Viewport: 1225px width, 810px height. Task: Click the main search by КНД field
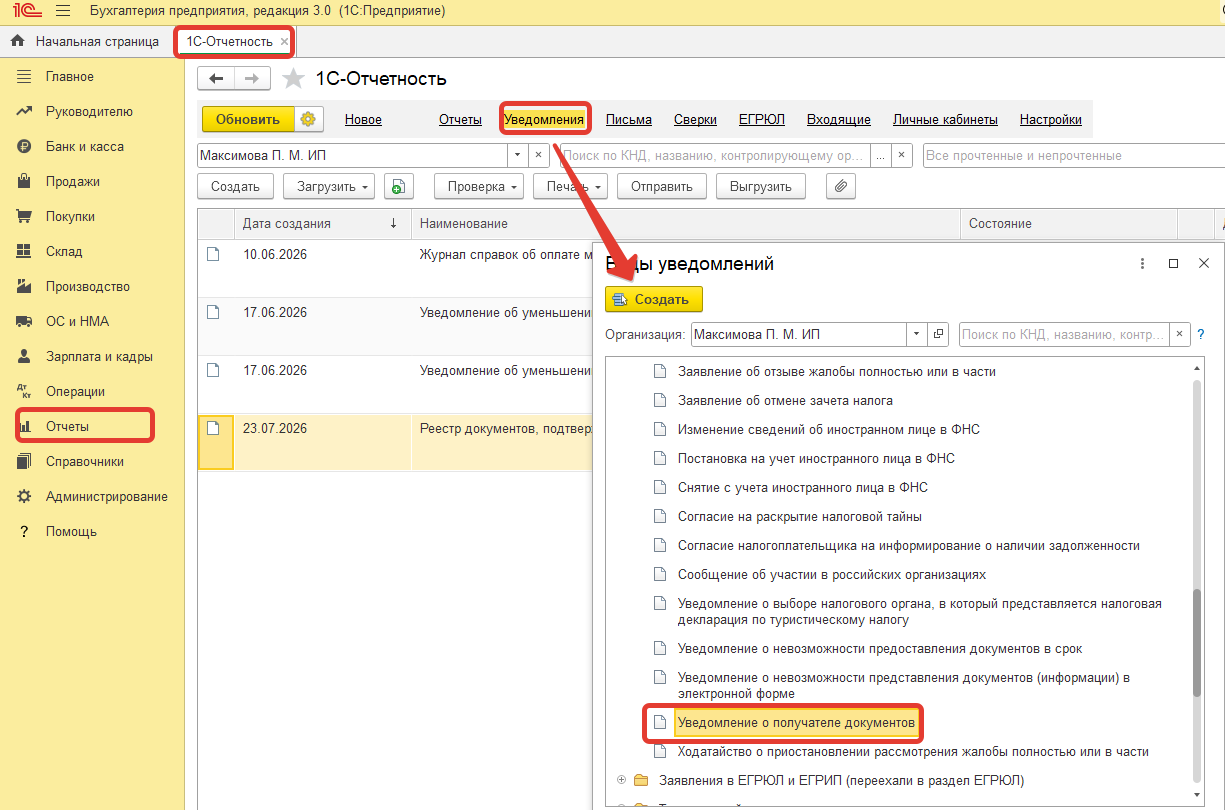[x=715, y=156]
